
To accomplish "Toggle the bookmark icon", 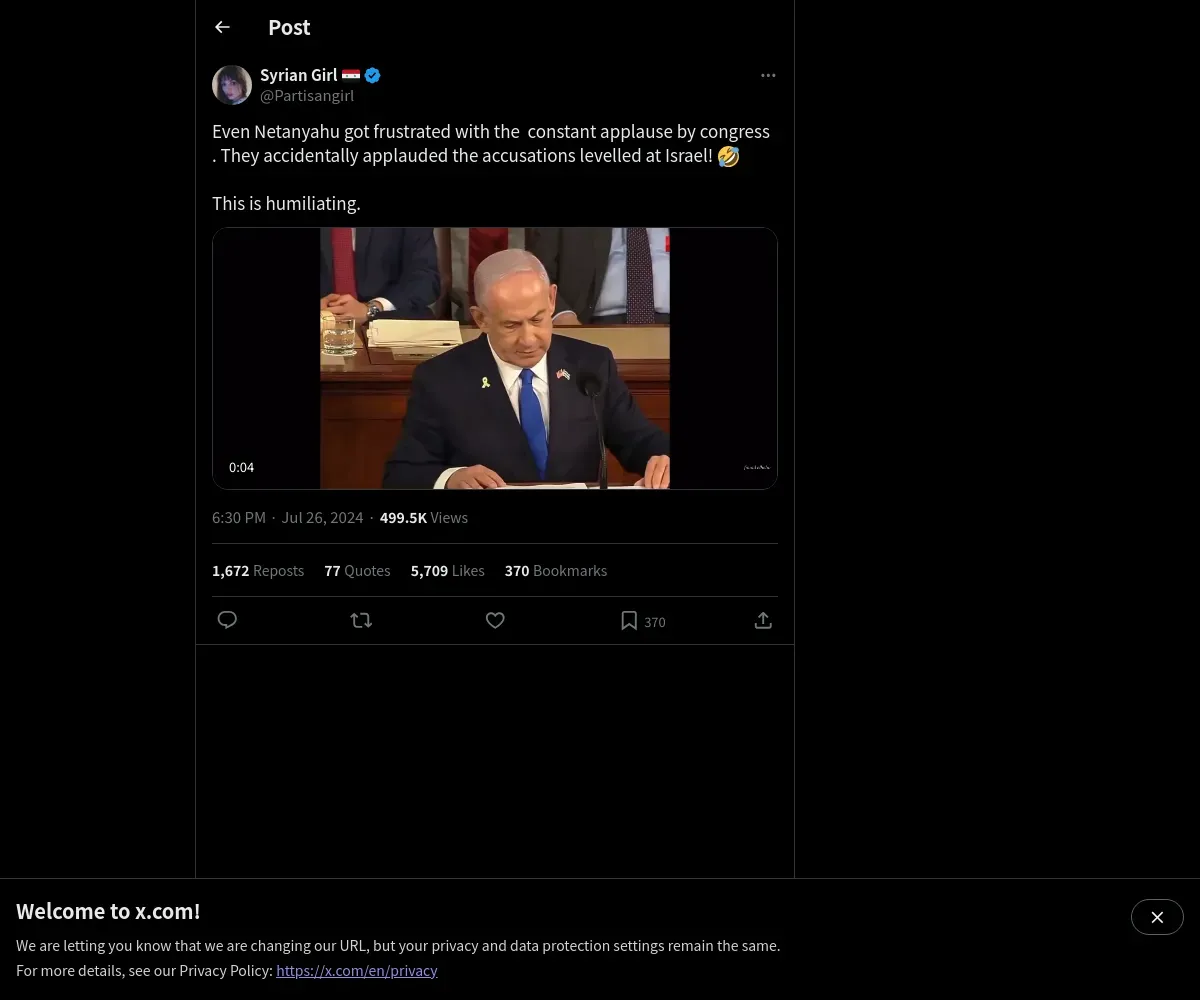I will pos(629,621).
